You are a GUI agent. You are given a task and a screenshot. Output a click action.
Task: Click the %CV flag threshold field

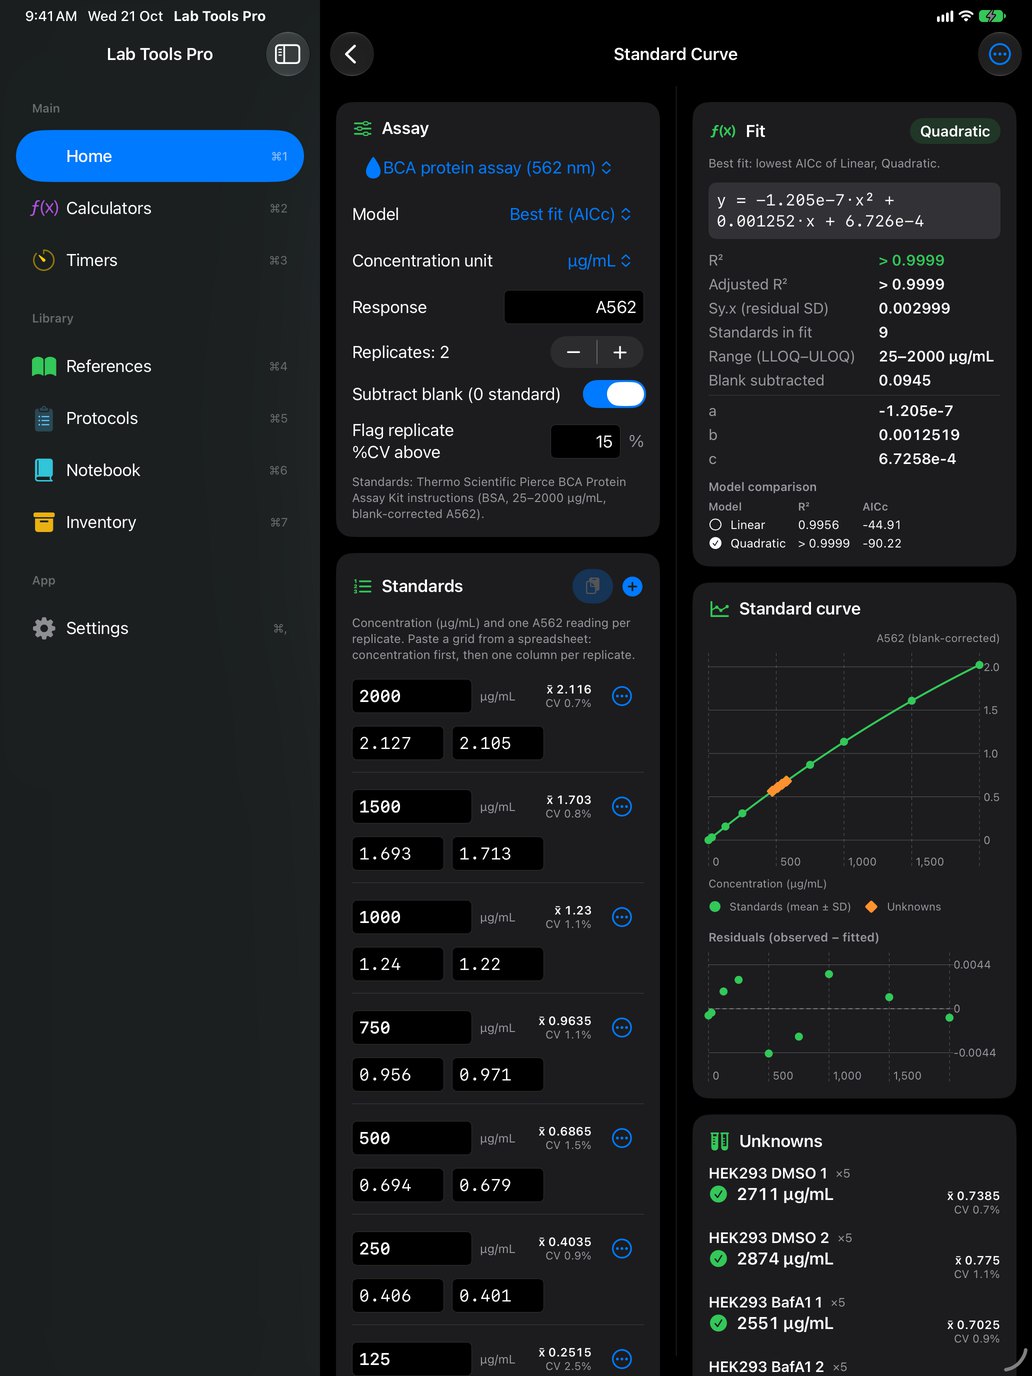point(586,441)
